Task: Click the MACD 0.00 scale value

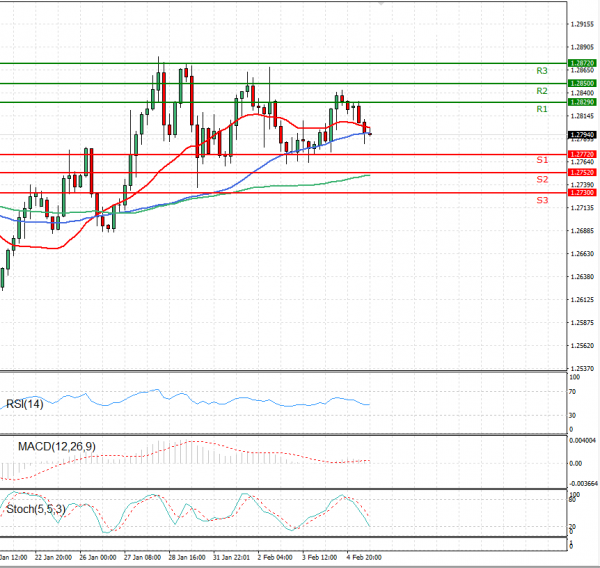Action: [x=576, y=464]
